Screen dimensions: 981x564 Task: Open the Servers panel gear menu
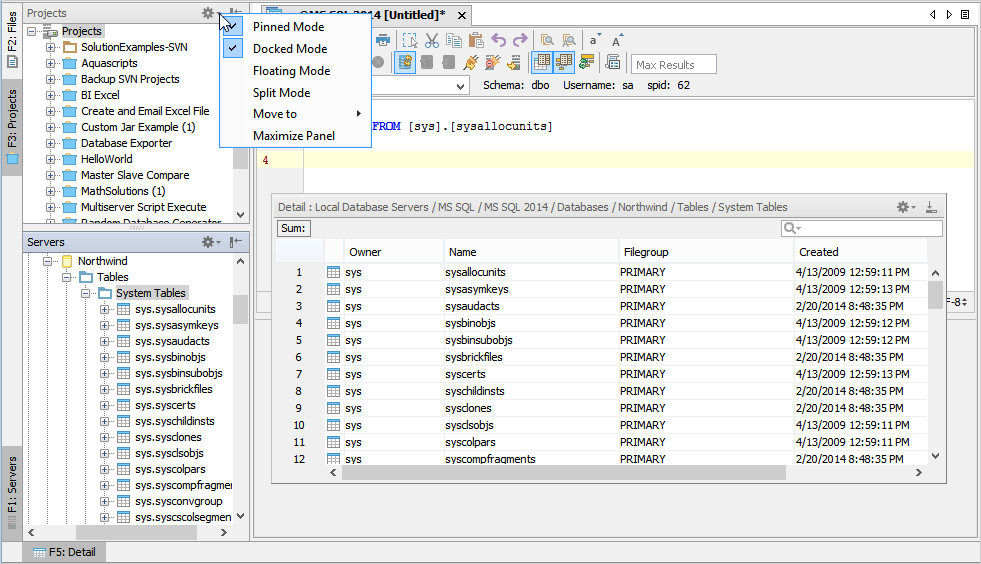[211, 242]
